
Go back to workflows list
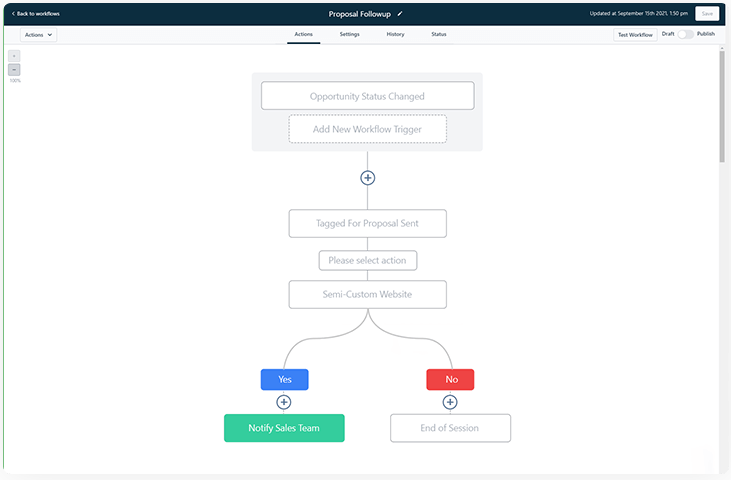pyautogui.click(x=36, y=14)
